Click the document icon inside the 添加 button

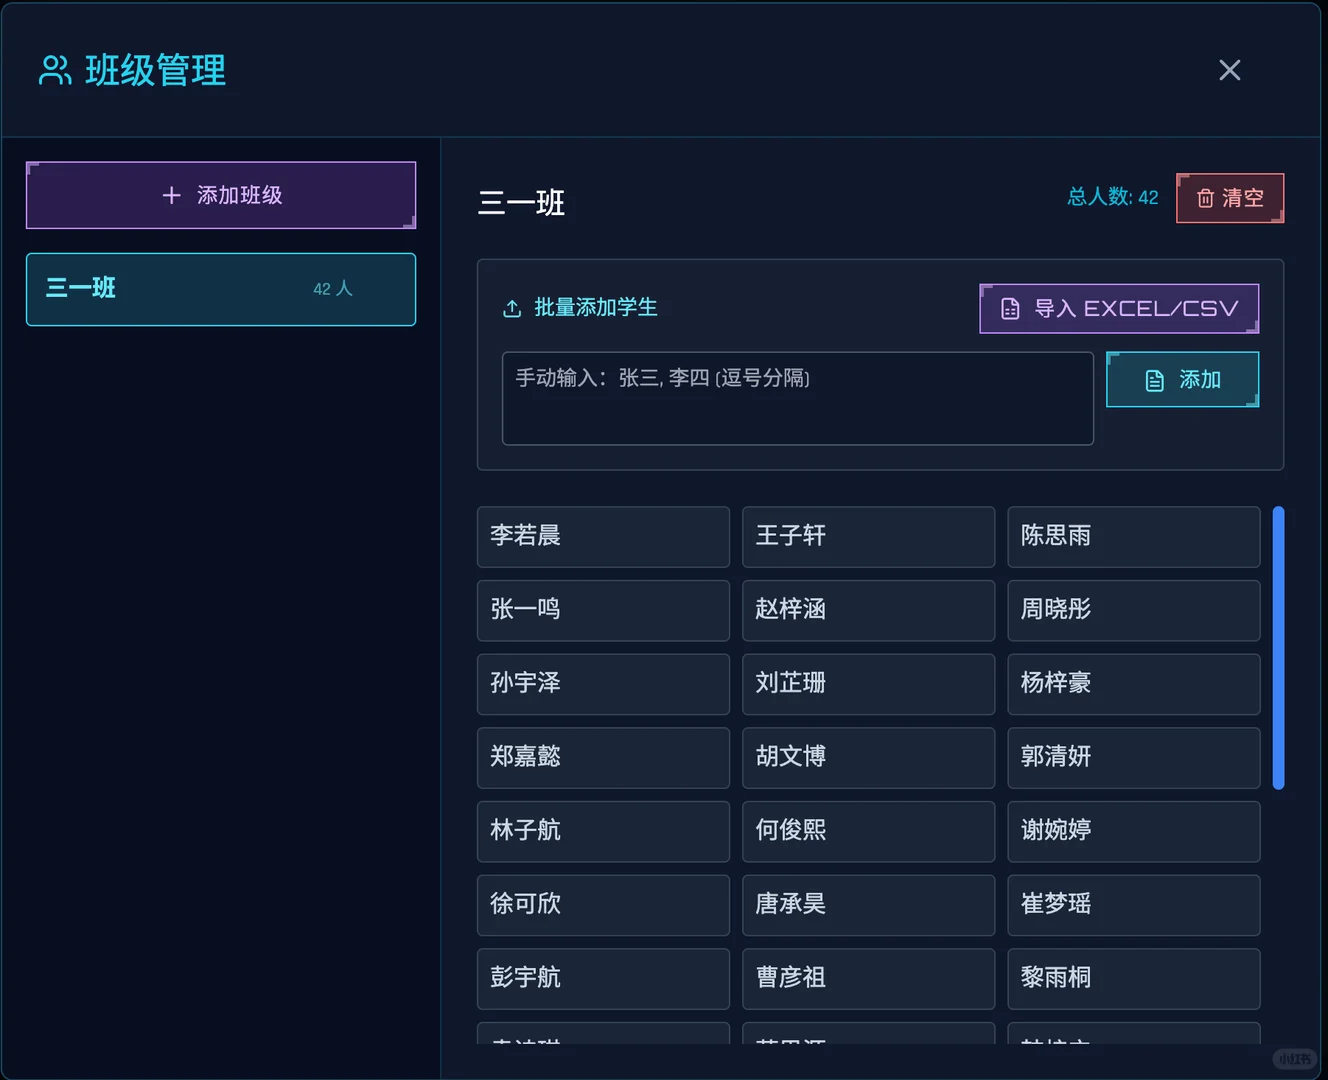pyautogui.click(x=1155, y=380)
